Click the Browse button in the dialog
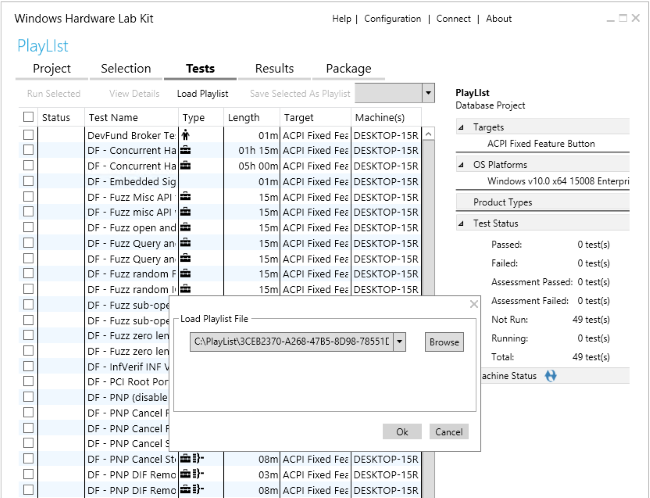Image resolution: width=650 pixels, height=498 pixels. (444, 342)
